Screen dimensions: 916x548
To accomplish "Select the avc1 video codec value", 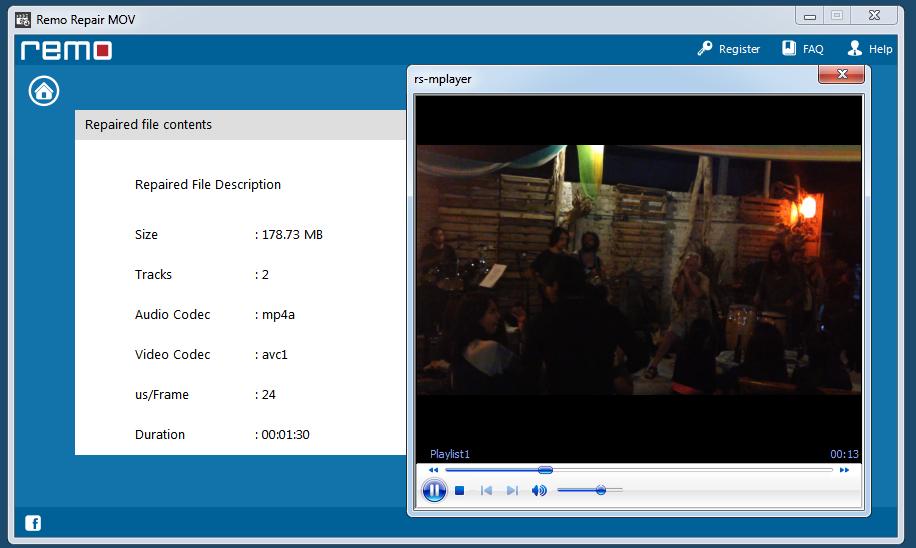I will (x=275, y=355).
